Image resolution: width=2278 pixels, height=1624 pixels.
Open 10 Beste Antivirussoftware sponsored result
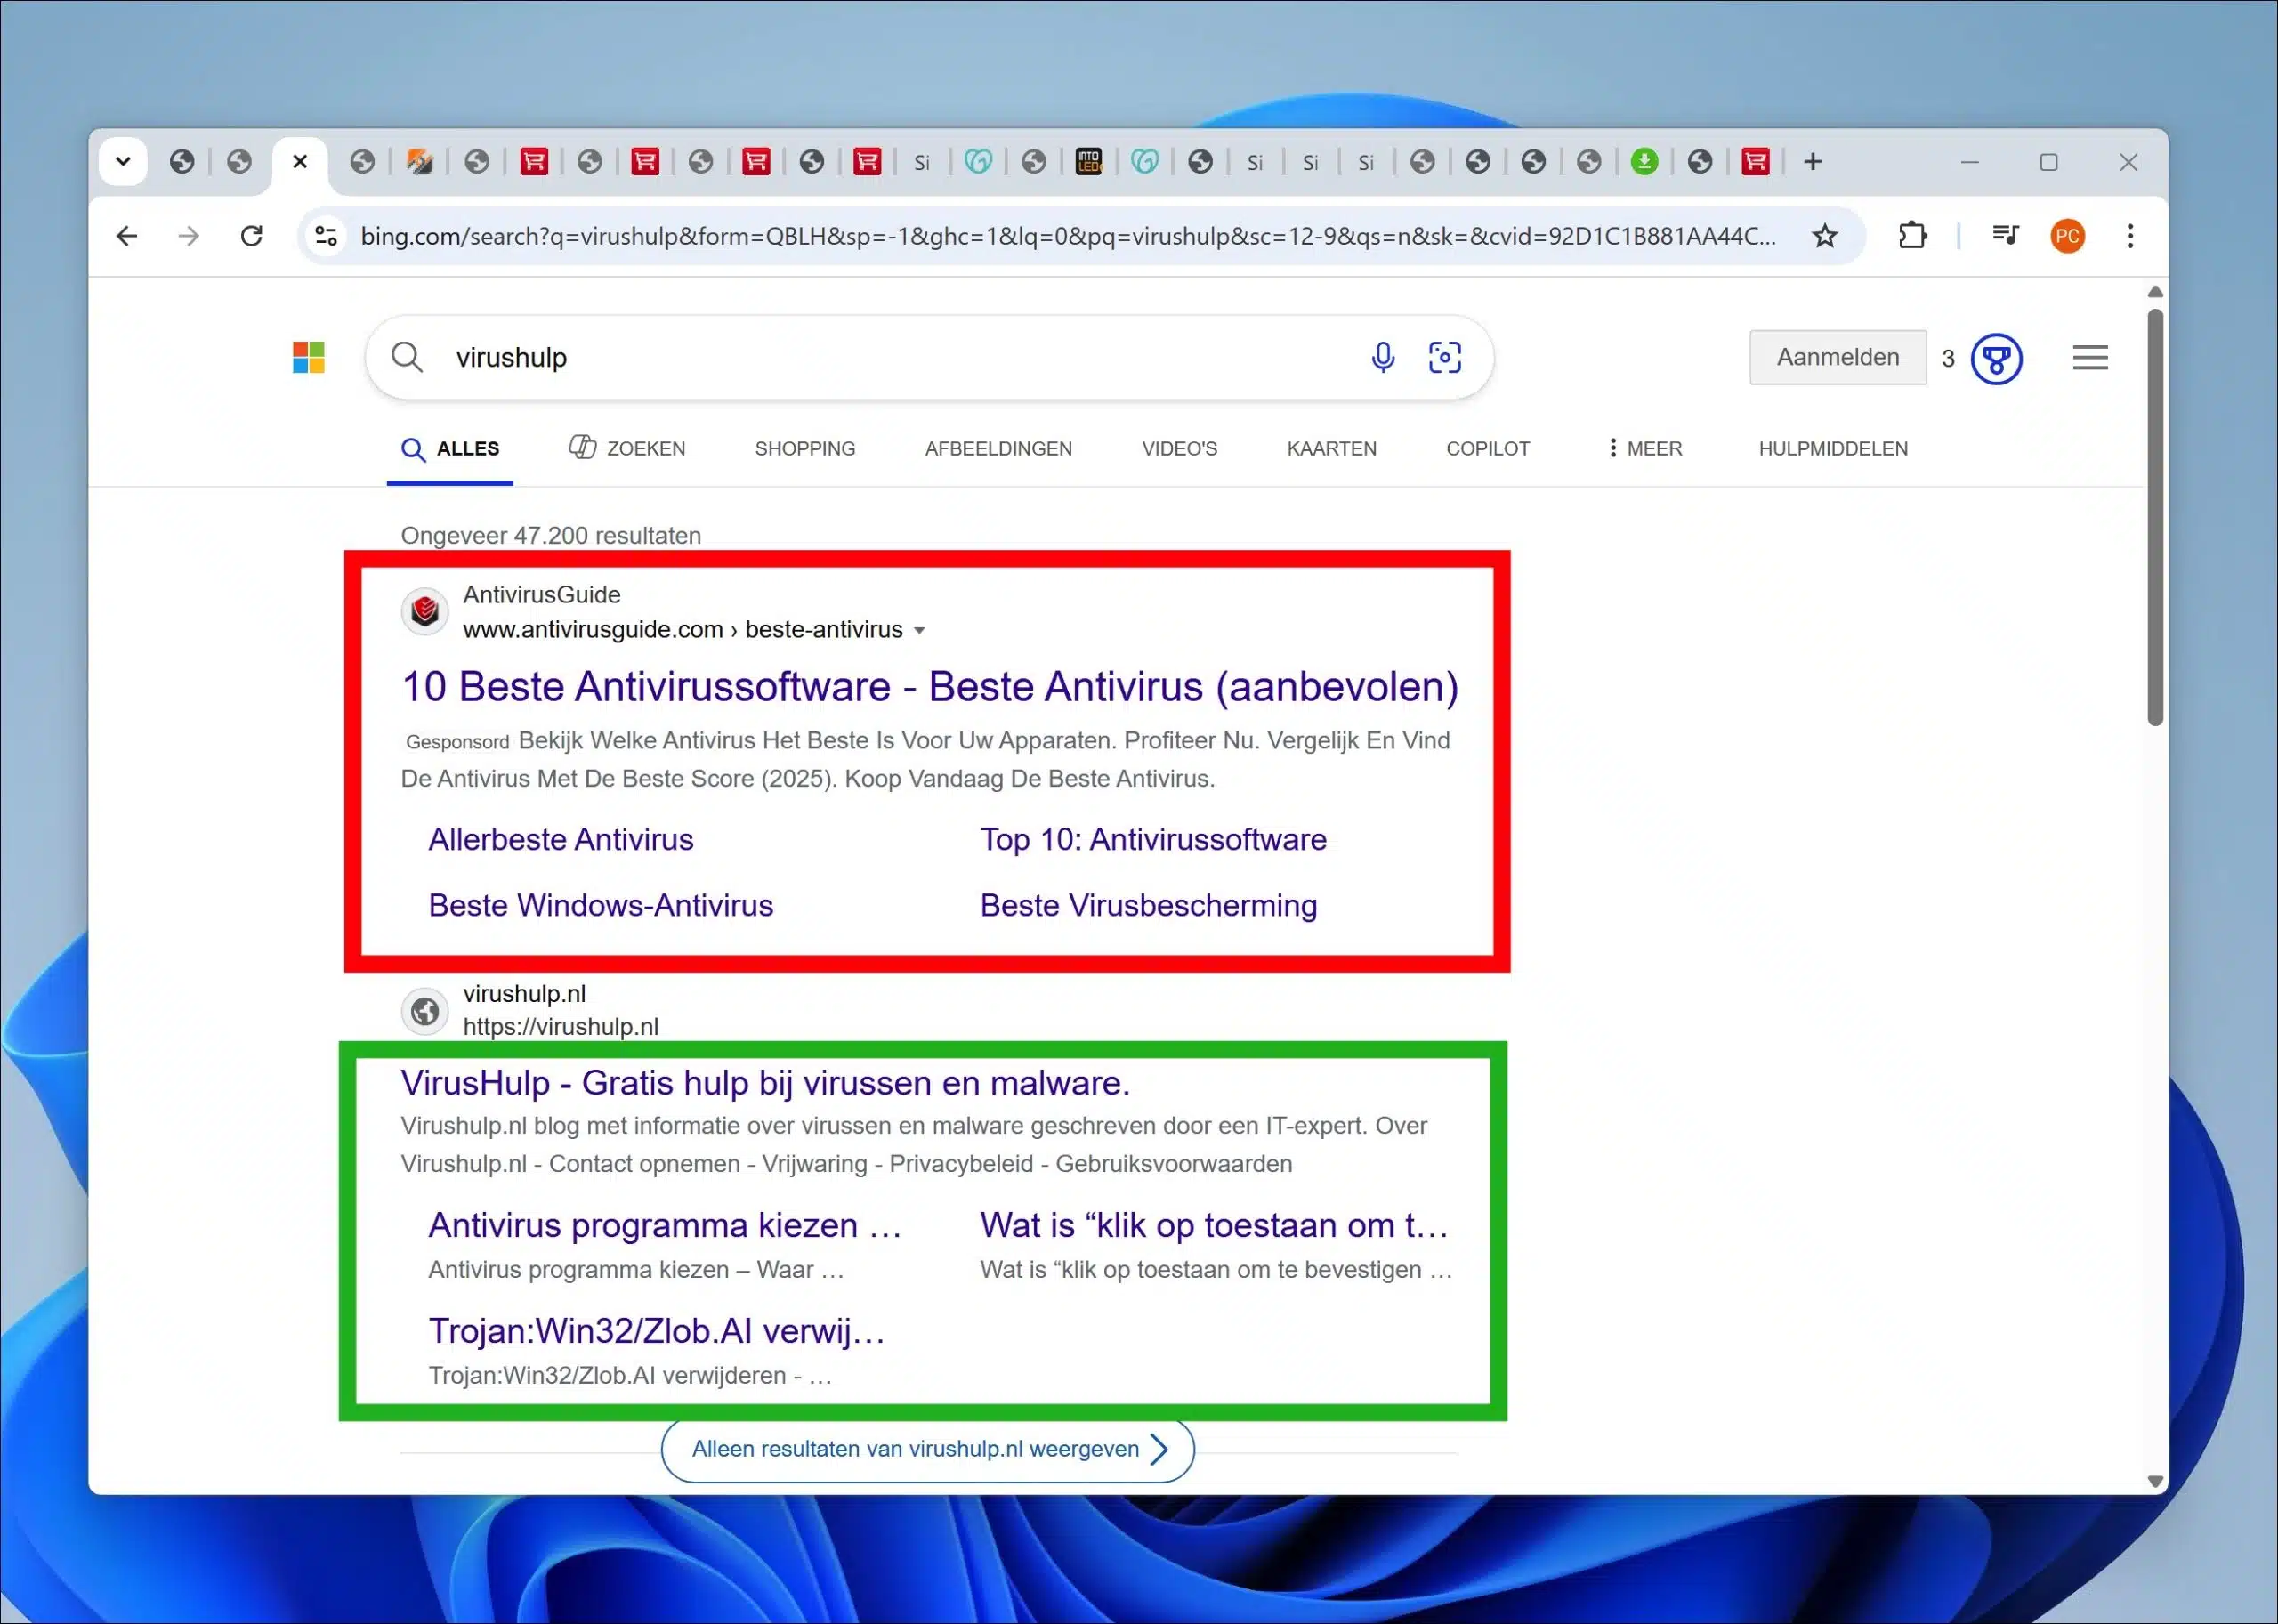click(x=930, y=687)
